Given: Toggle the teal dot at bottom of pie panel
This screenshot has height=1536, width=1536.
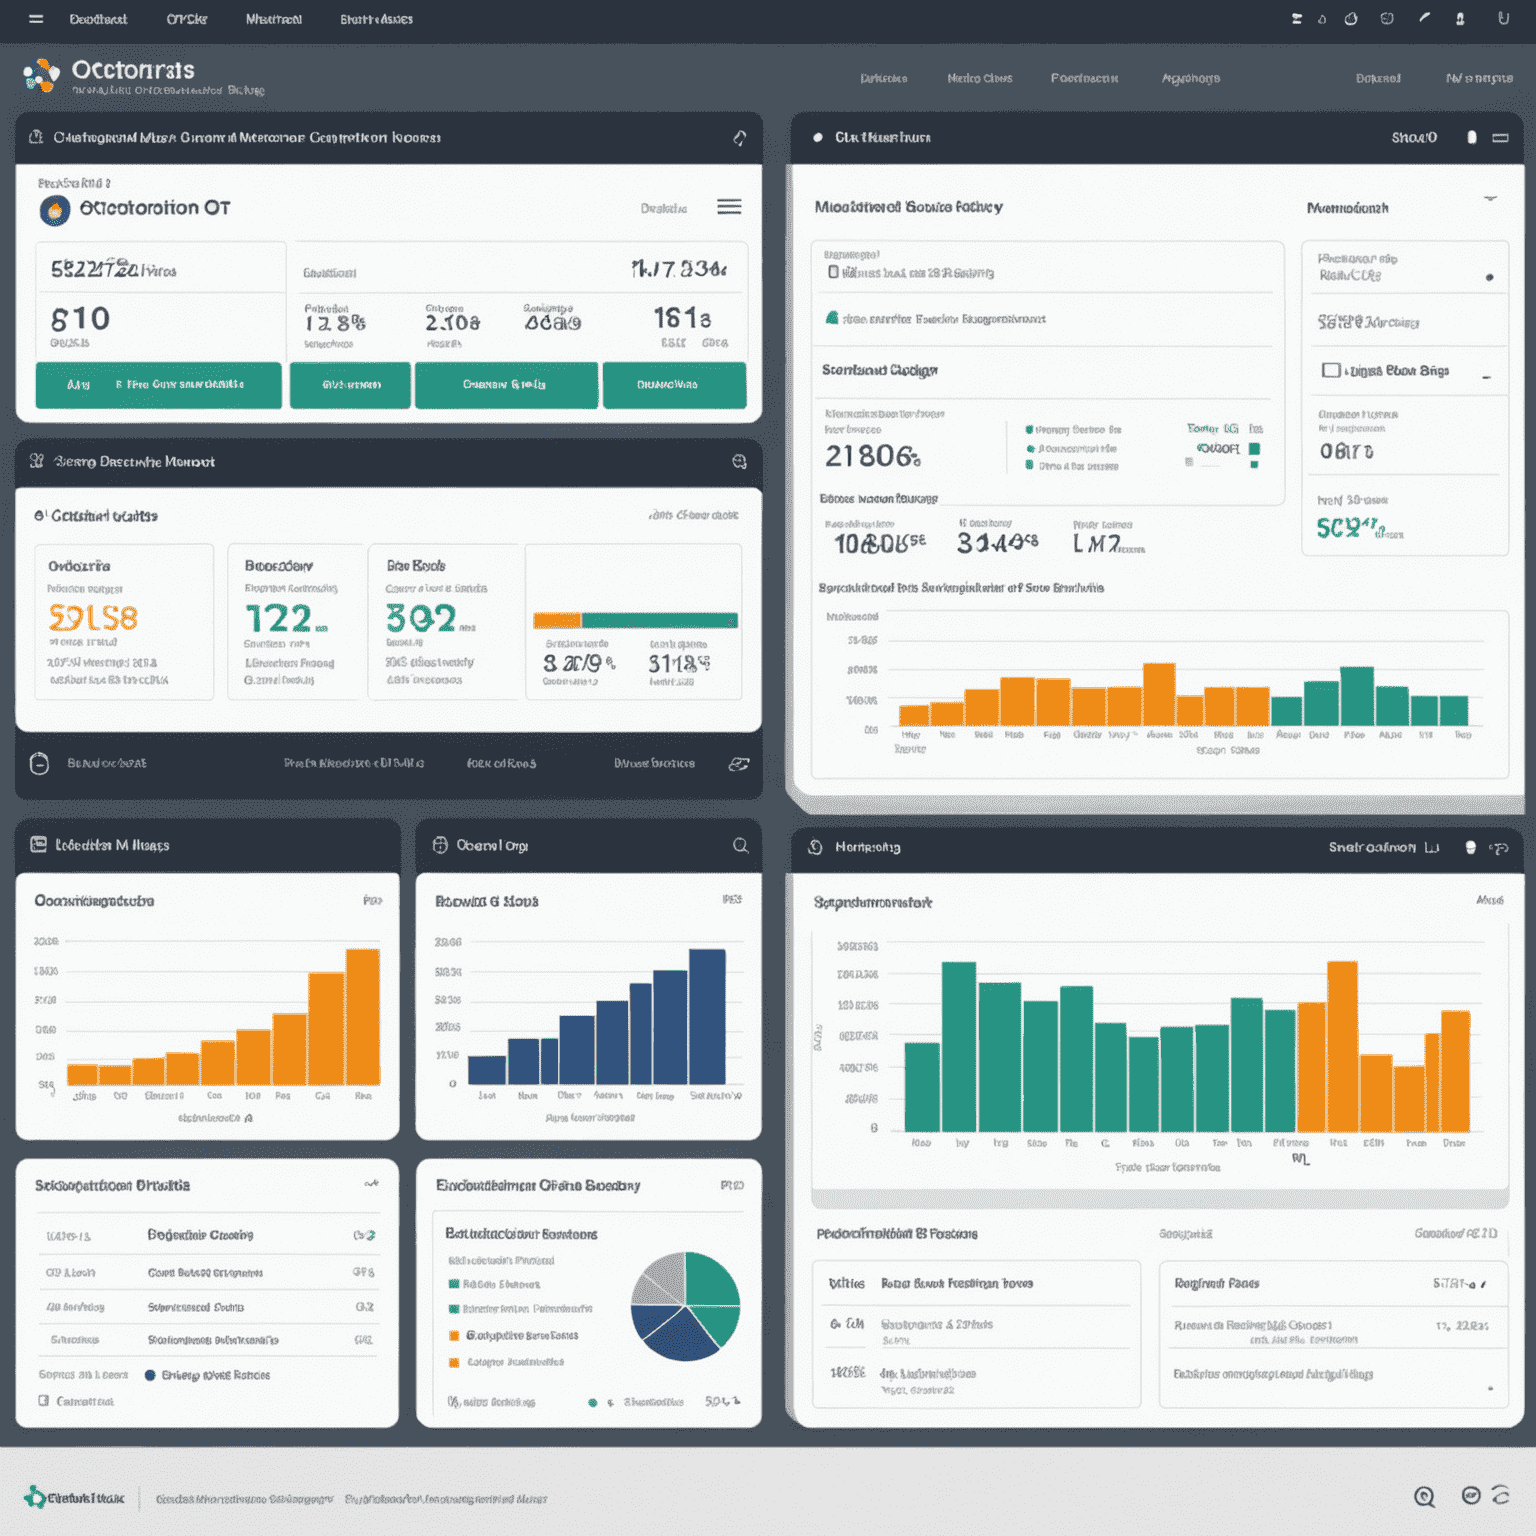Looking at the screenshot, I should (593, 1402).
